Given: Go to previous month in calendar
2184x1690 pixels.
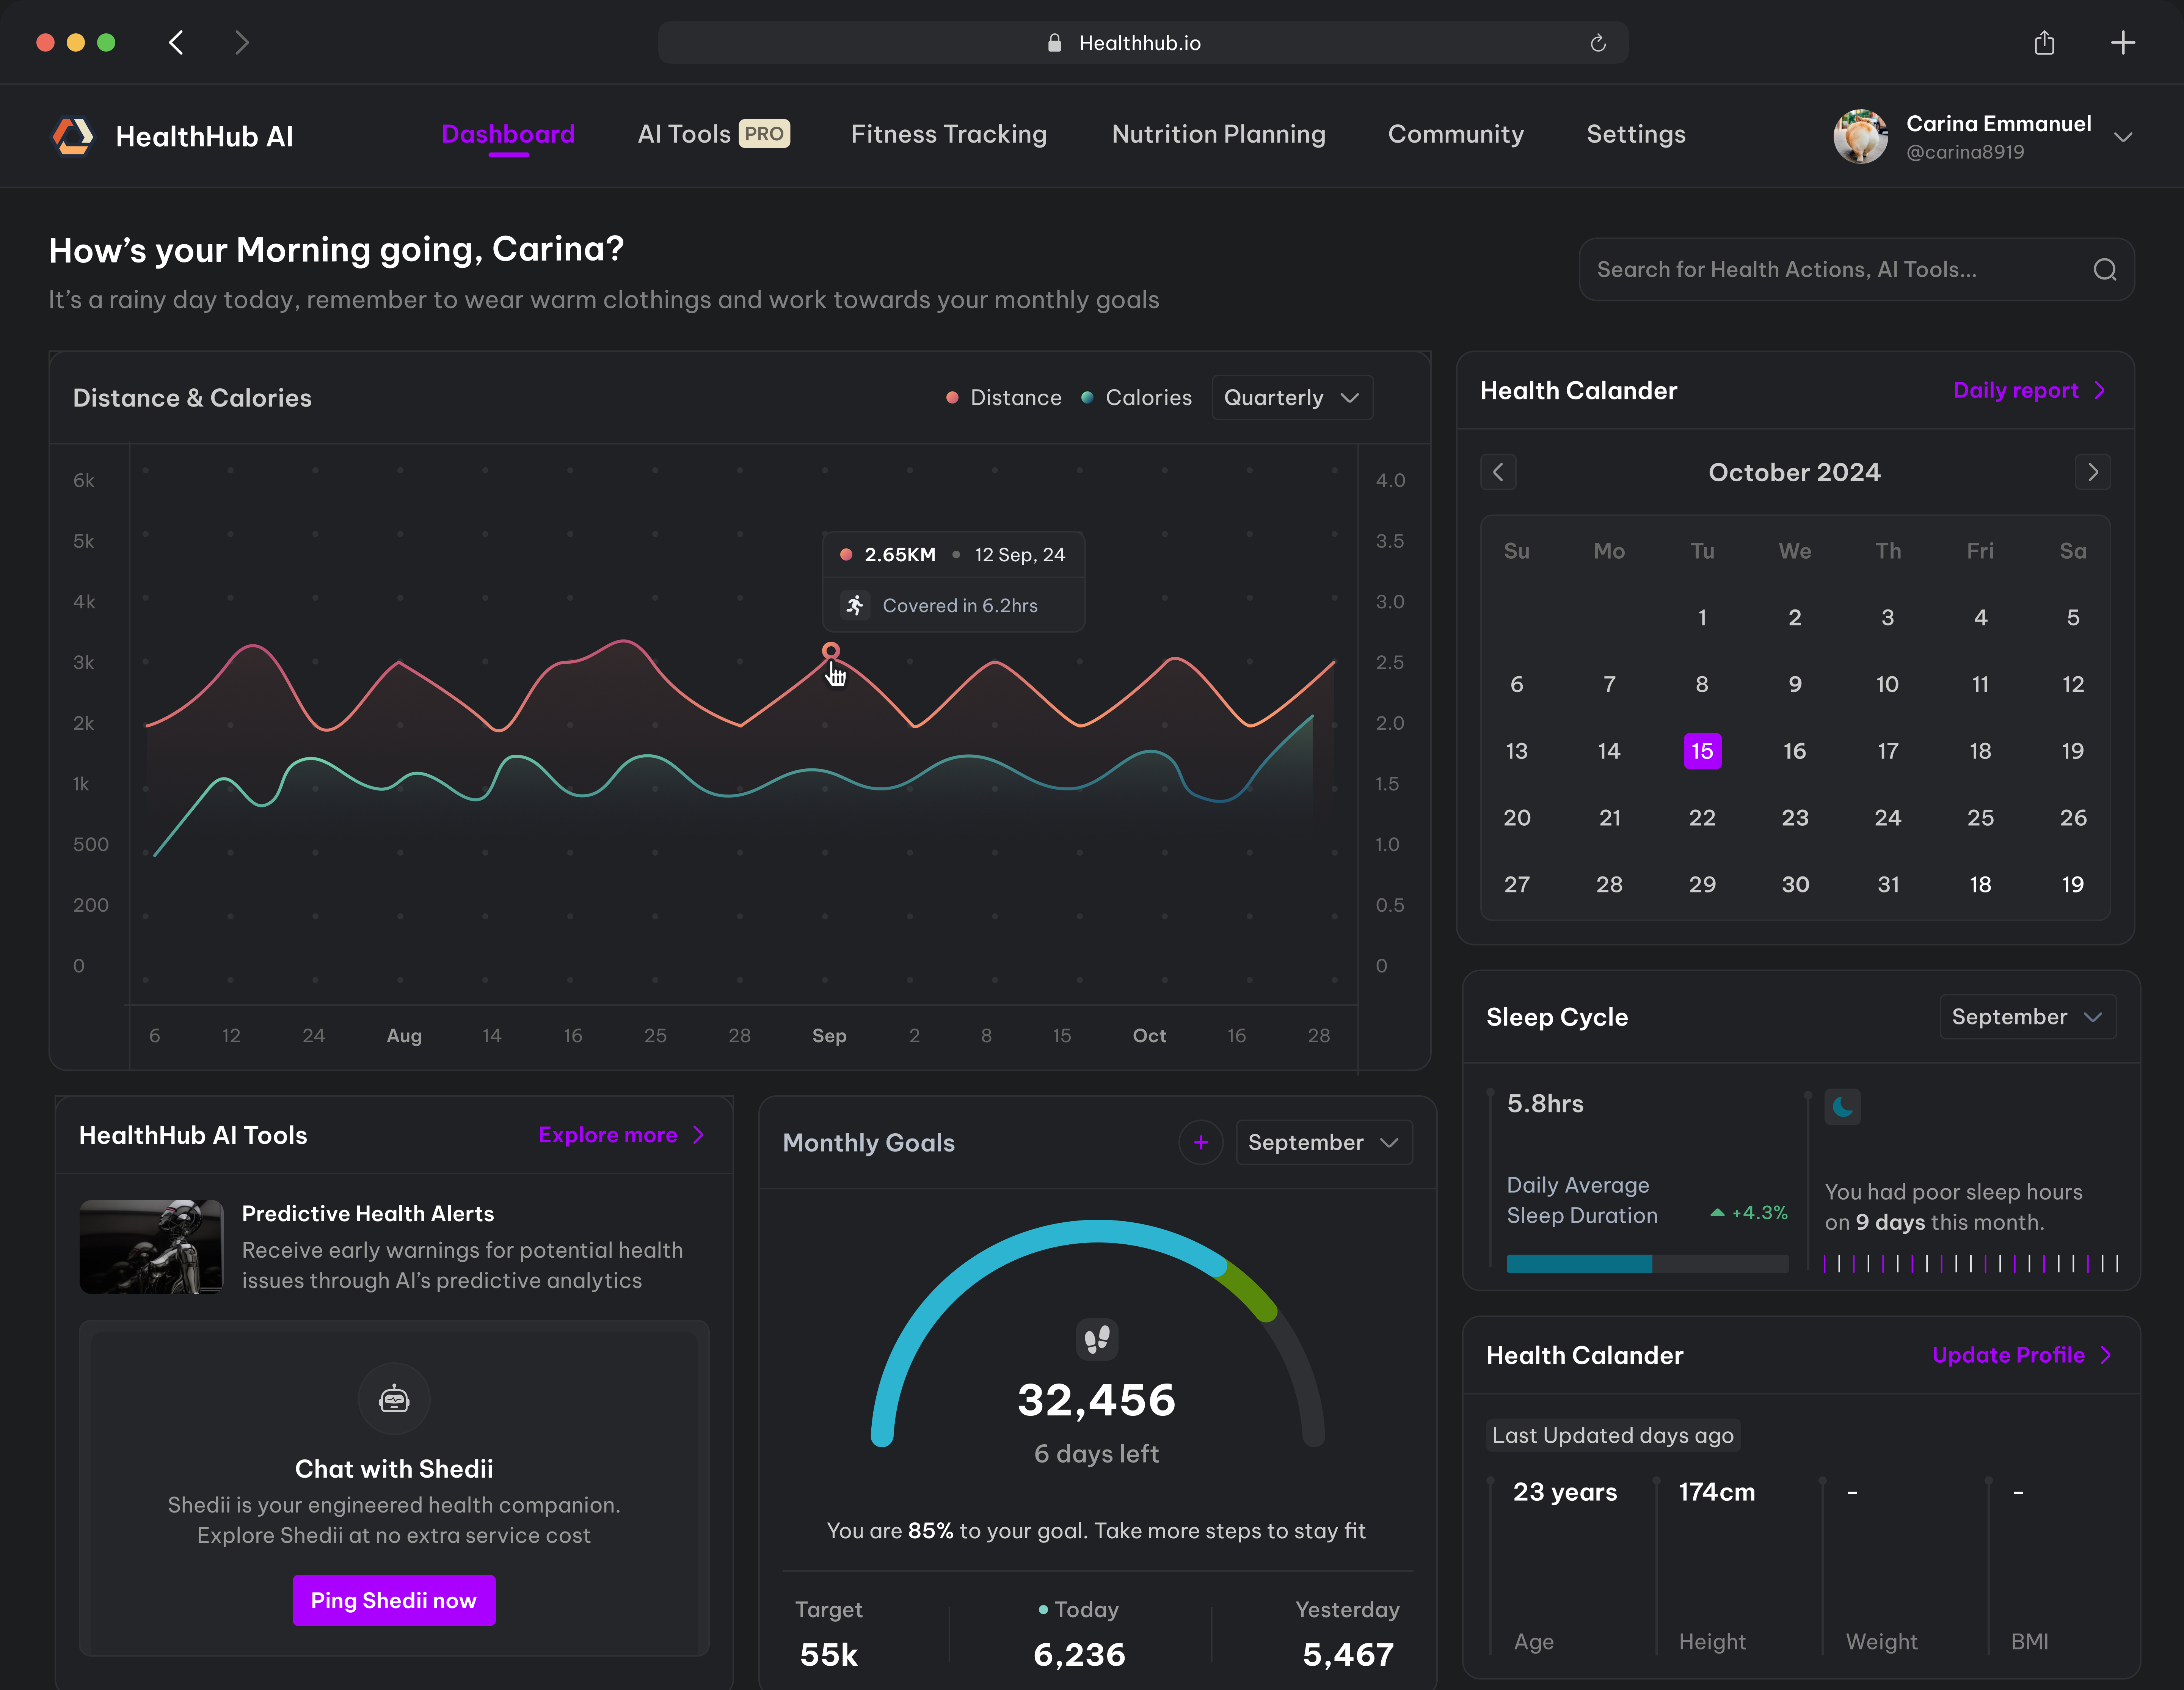Looking at the screenshot, I should (x=1498, y=472).
